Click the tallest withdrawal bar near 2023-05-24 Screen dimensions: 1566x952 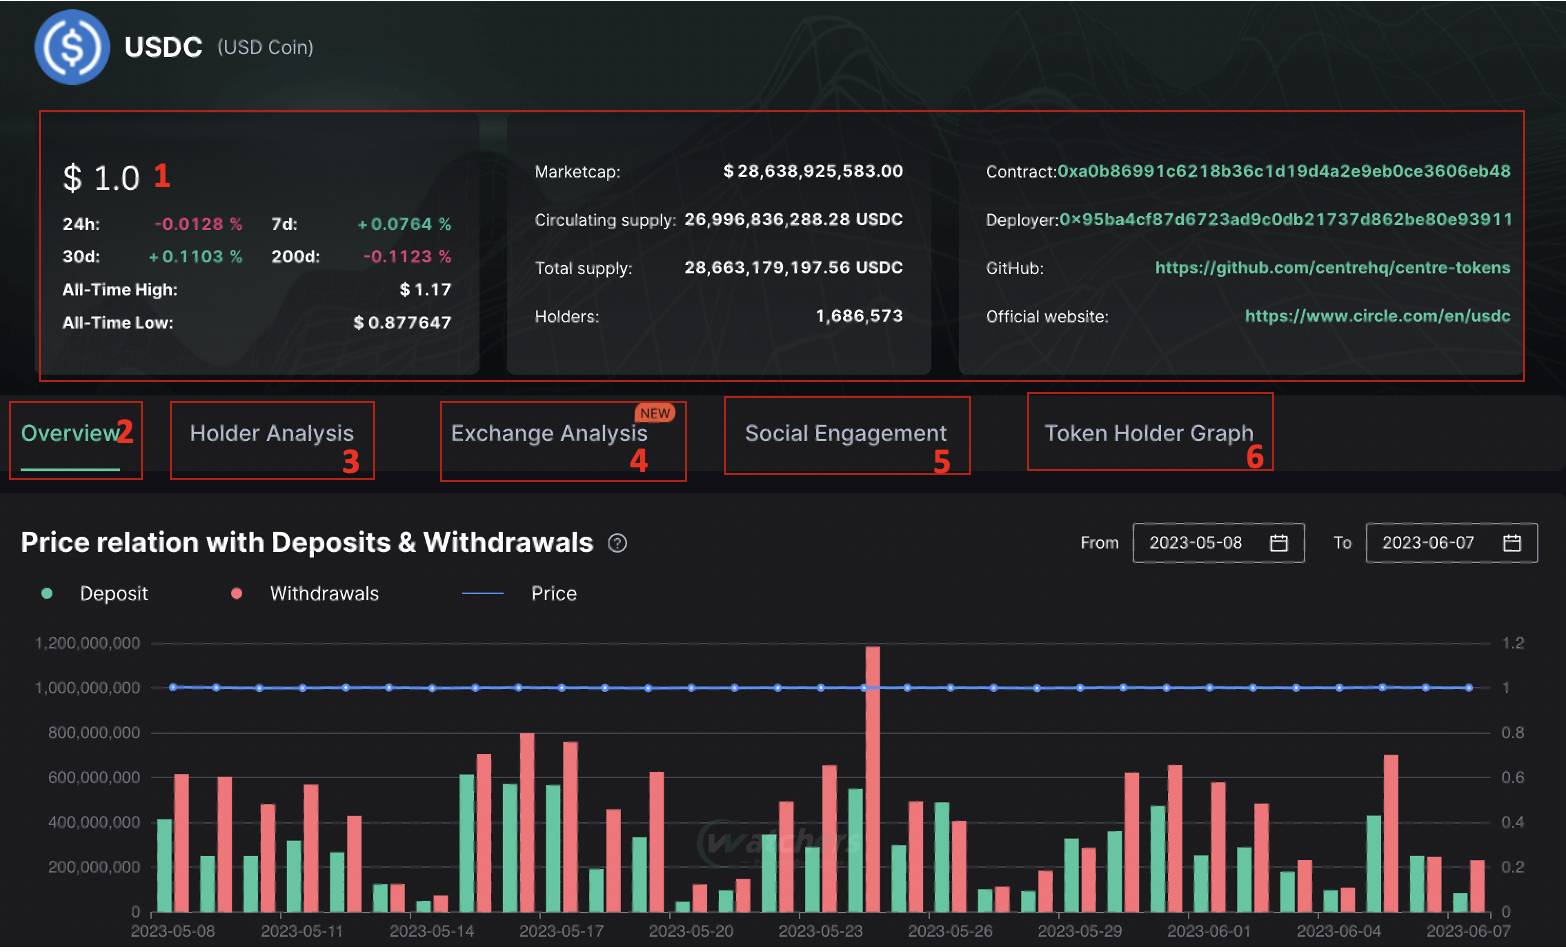click(873, 779)
